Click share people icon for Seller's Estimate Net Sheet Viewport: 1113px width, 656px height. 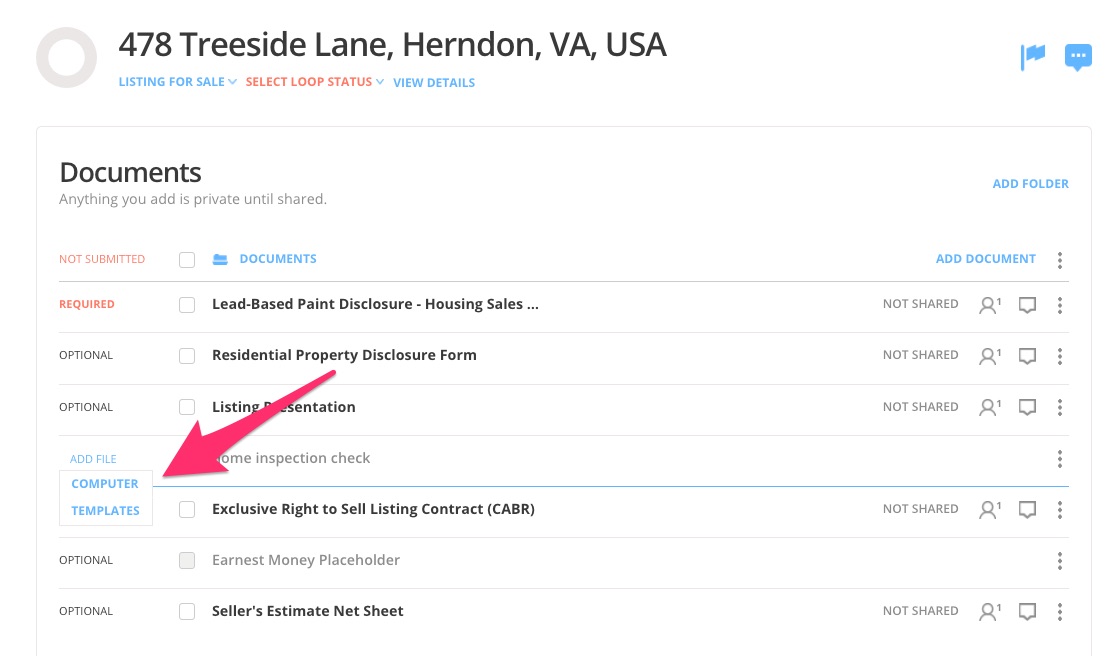[989, 611]
